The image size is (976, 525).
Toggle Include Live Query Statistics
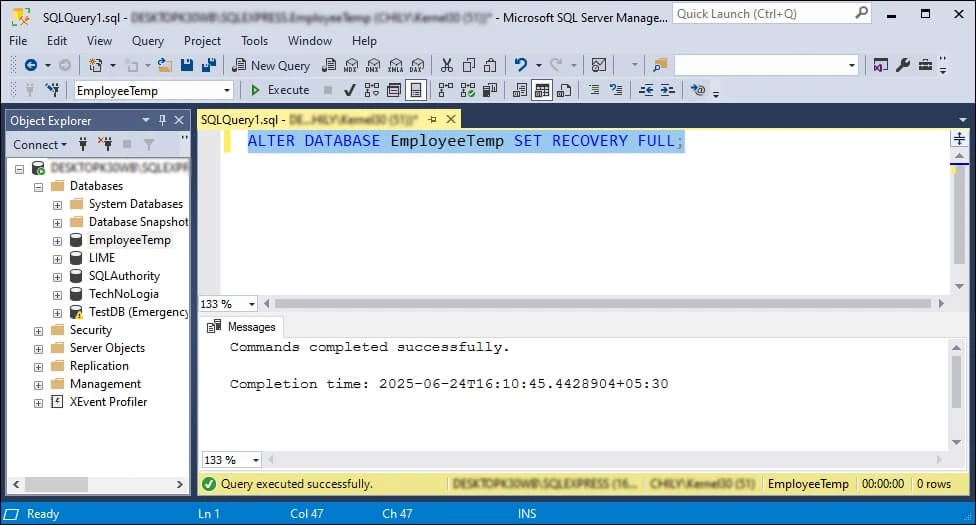[468, 90]
